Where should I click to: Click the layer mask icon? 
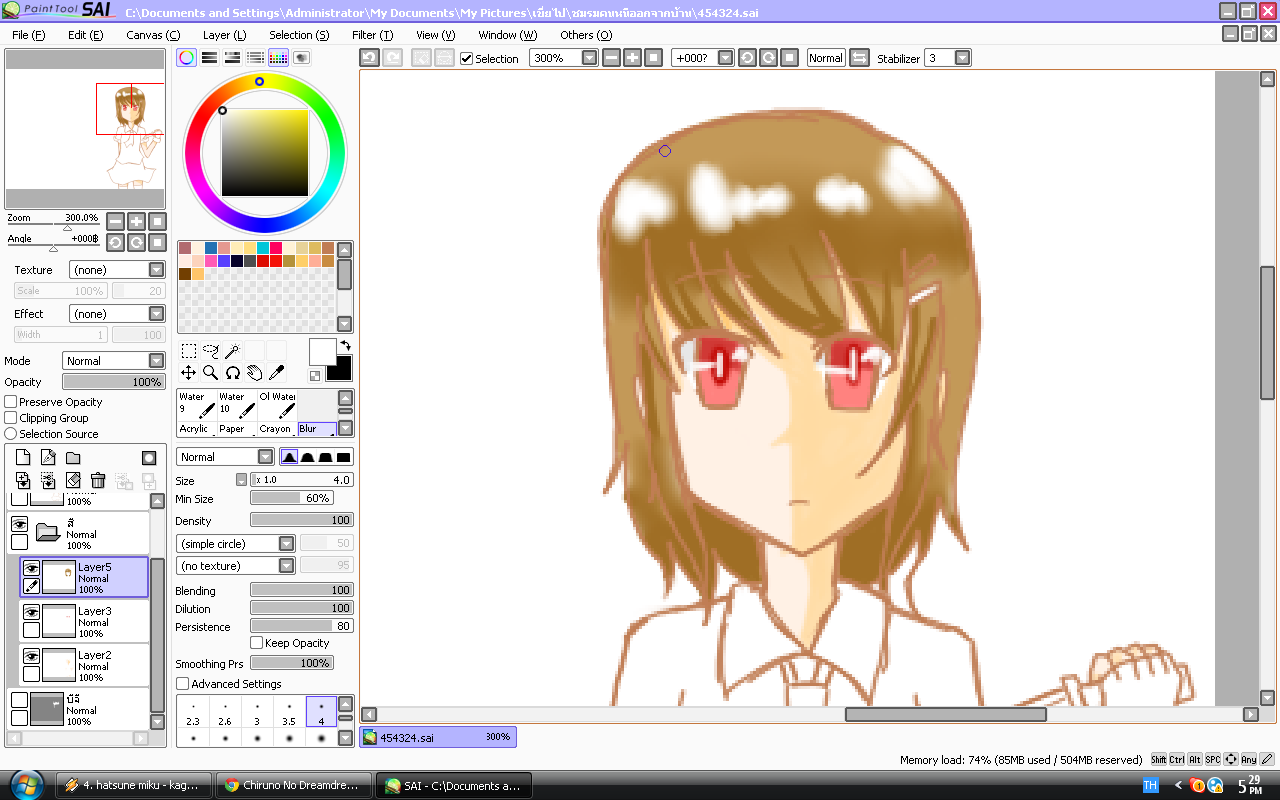click(x=149, y=458)
